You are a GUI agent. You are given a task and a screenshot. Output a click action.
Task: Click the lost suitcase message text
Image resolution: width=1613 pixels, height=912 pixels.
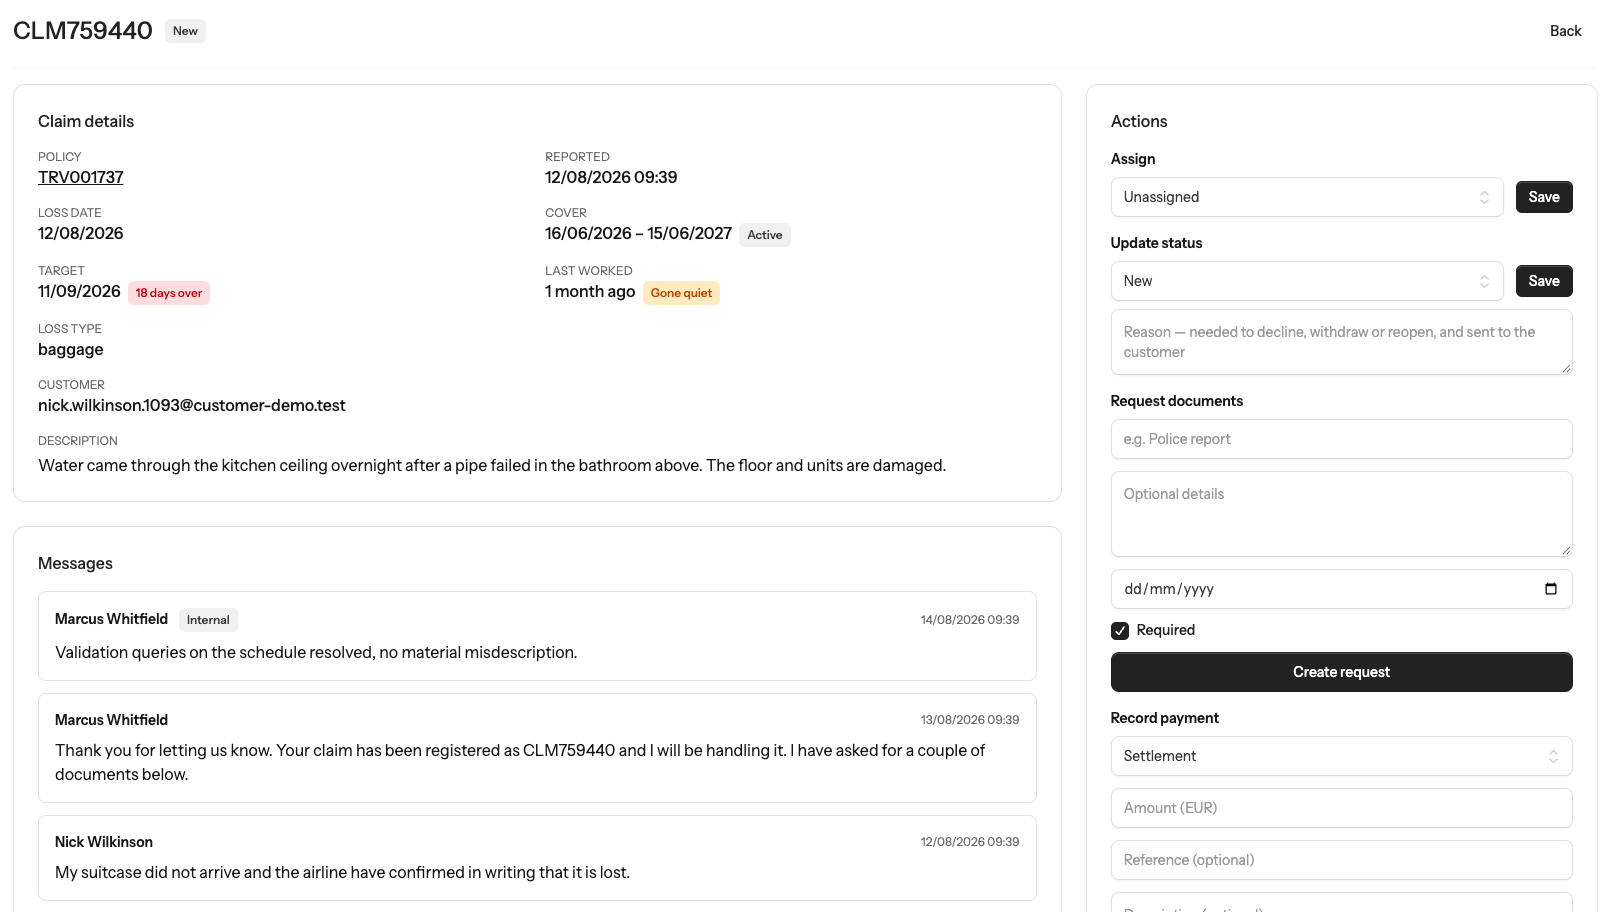click(343, 872)
